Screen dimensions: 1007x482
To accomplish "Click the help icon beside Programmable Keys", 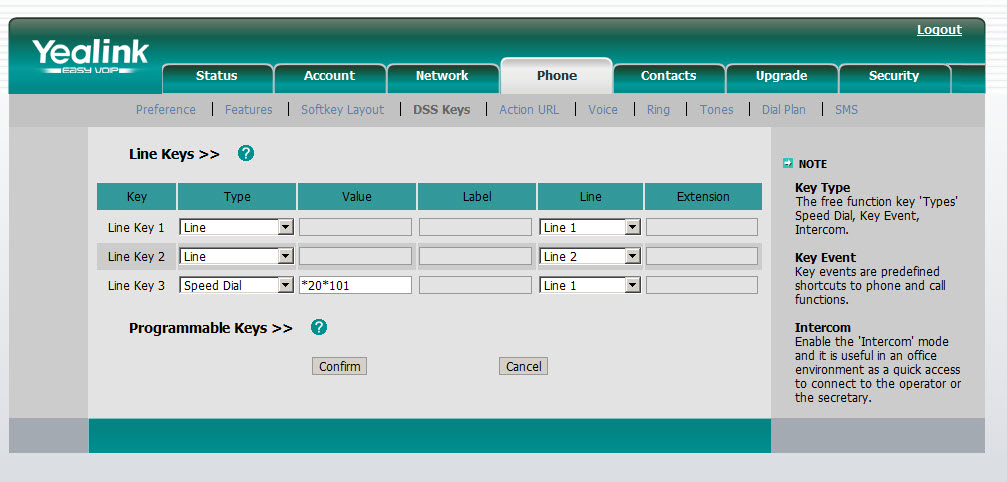I will [319, 328].
